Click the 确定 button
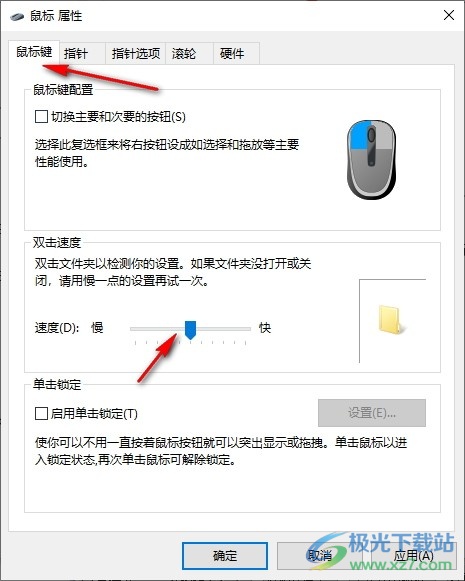This screenshot has width=465, height=581. (225, 556)
